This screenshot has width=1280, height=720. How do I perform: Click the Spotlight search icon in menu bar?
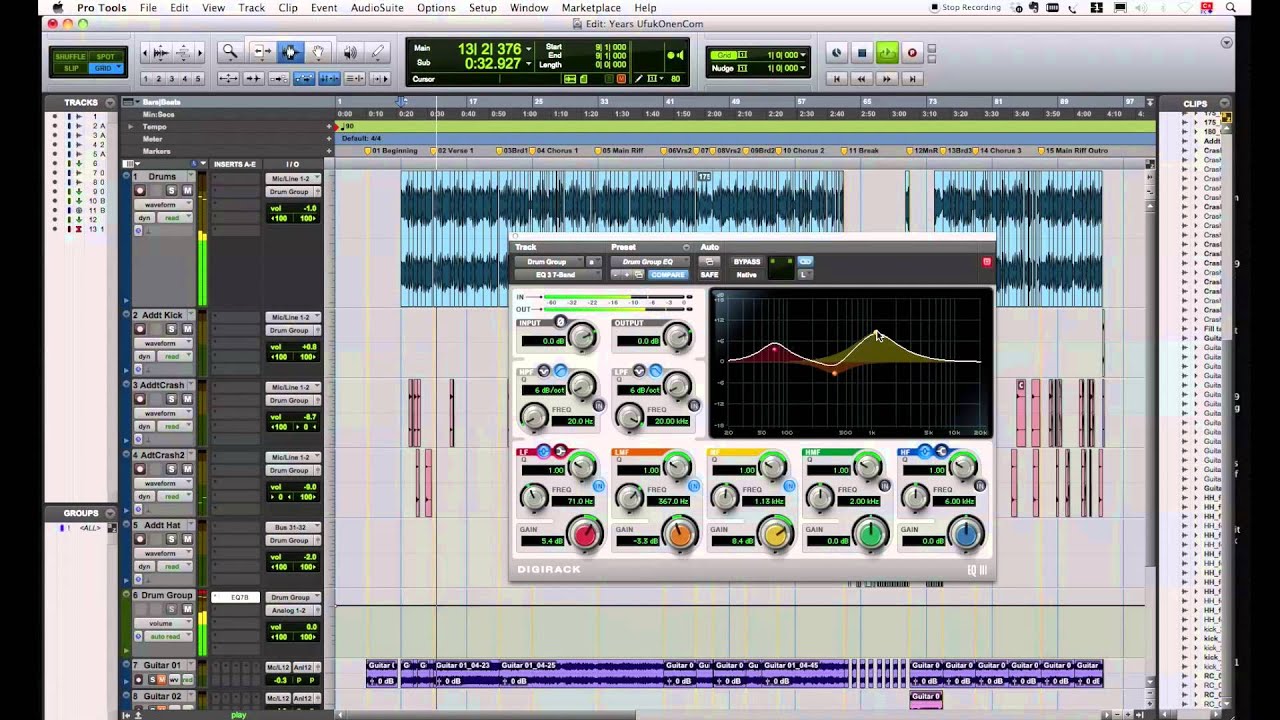coord(1229,8)
